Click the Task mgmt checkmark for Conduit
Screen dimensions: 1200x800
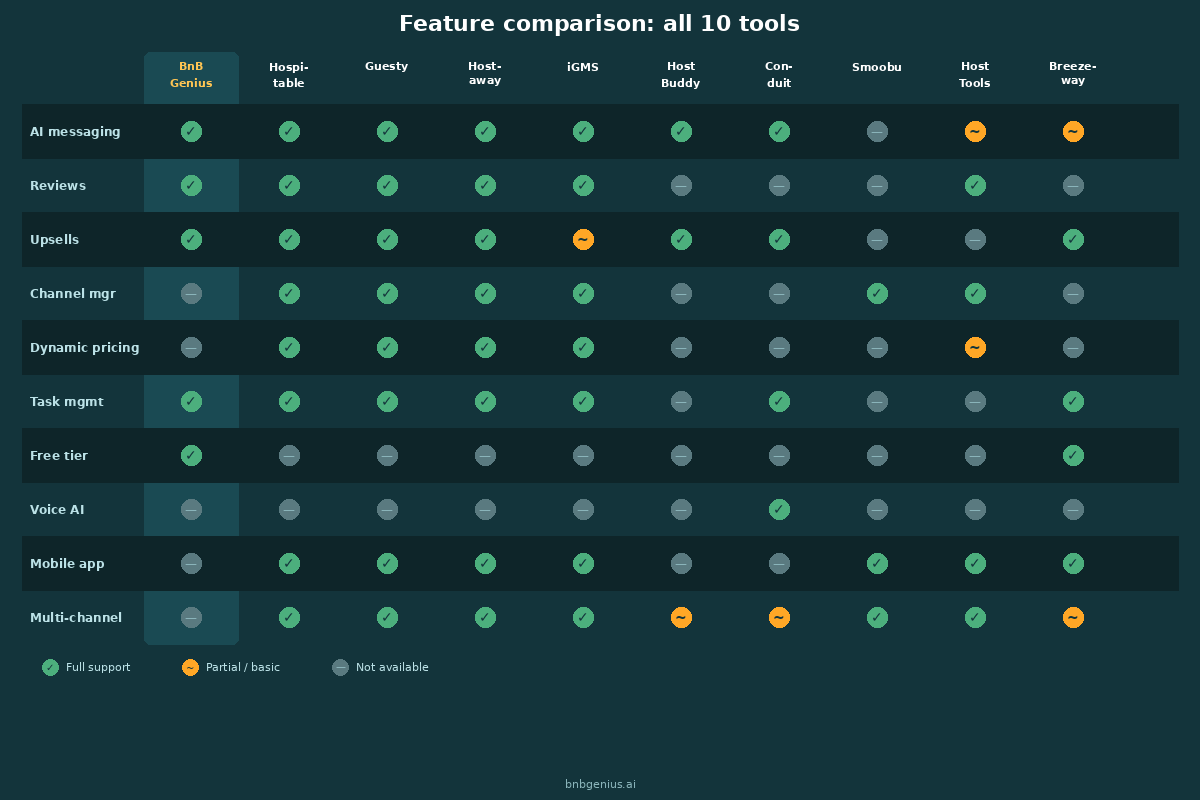tap(779, 401)
